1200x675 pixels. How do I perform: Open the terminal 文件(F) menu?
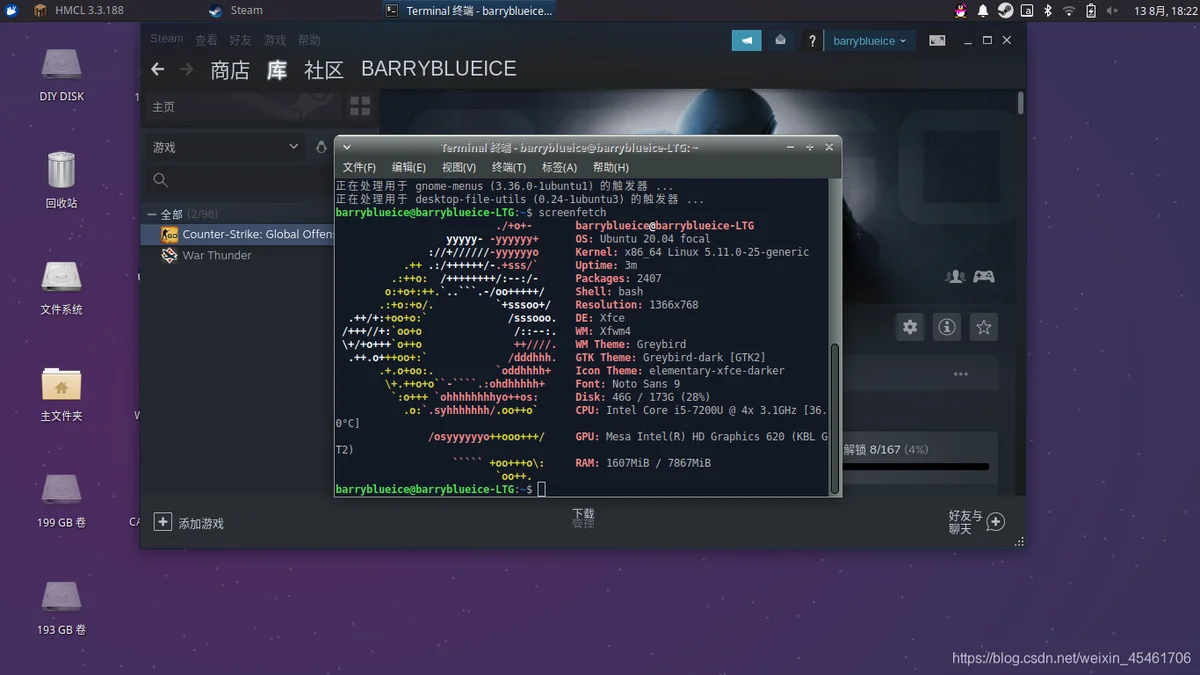[359, 167]
